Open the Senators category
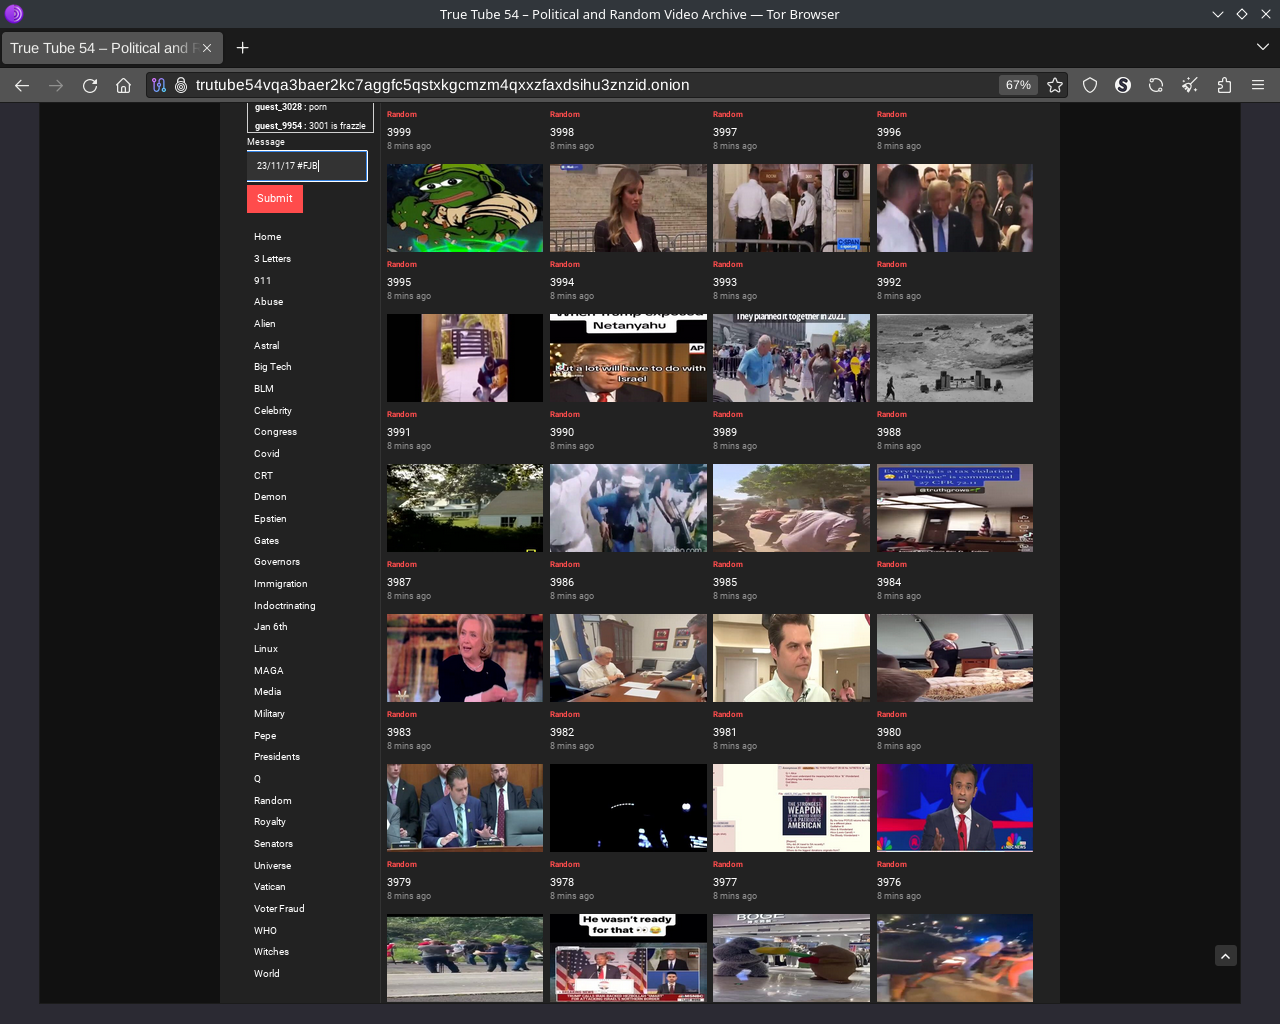 click(x=273, y=844)
